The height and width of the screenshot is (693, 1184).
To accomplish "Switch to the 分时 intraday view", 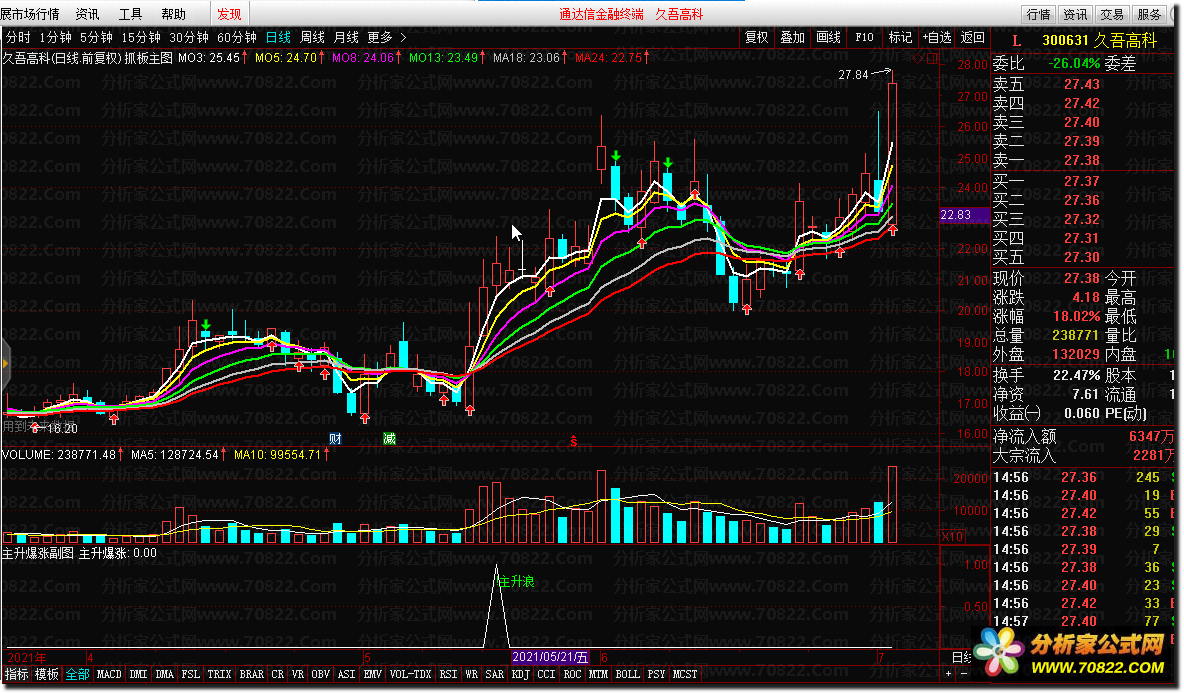I will click(x=18, y=37).
